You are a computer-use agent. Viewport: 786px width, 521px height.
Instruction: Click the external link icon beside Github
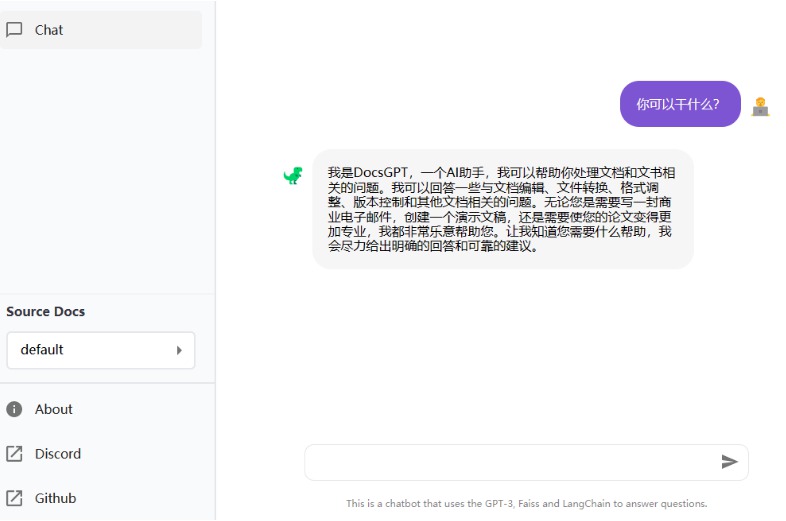click(x=14, y=498)
